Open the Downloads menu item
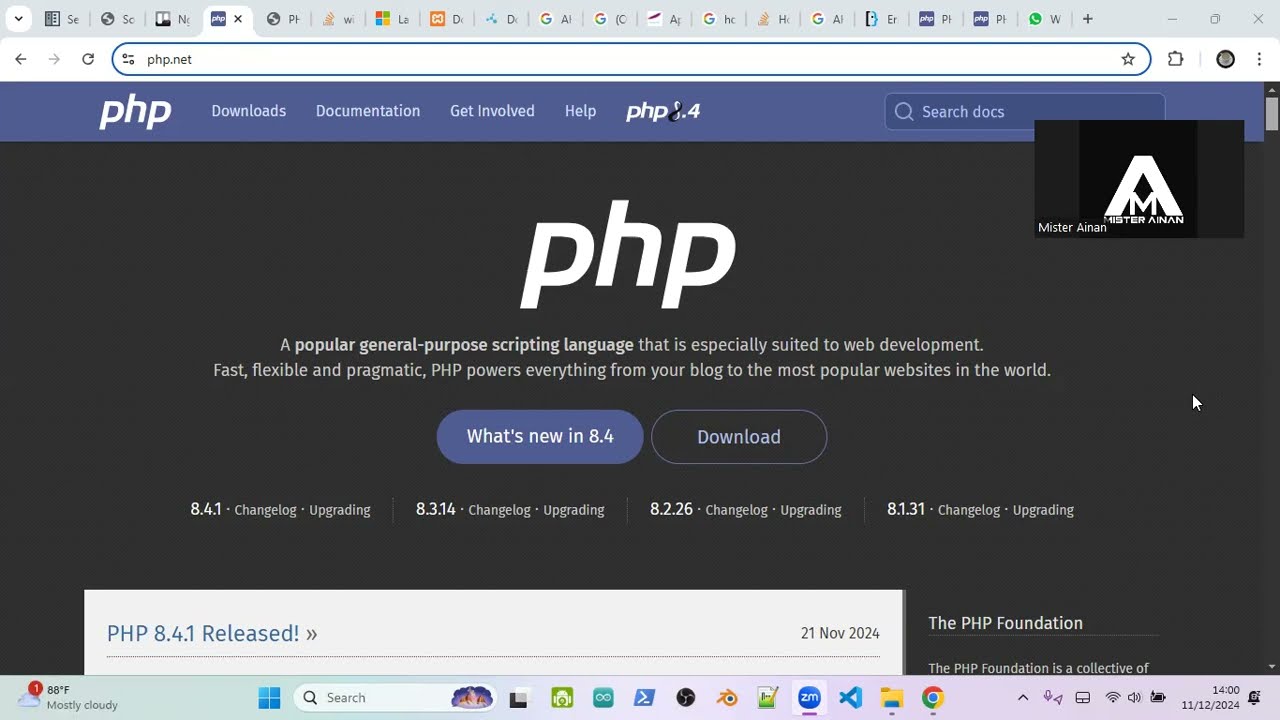The image size is (1280, 720). [249, 111]
